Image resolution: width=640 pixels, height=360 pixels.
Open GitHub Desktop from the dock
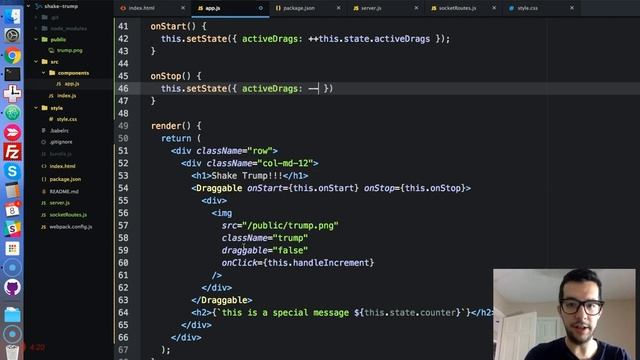tap(12, 287)
